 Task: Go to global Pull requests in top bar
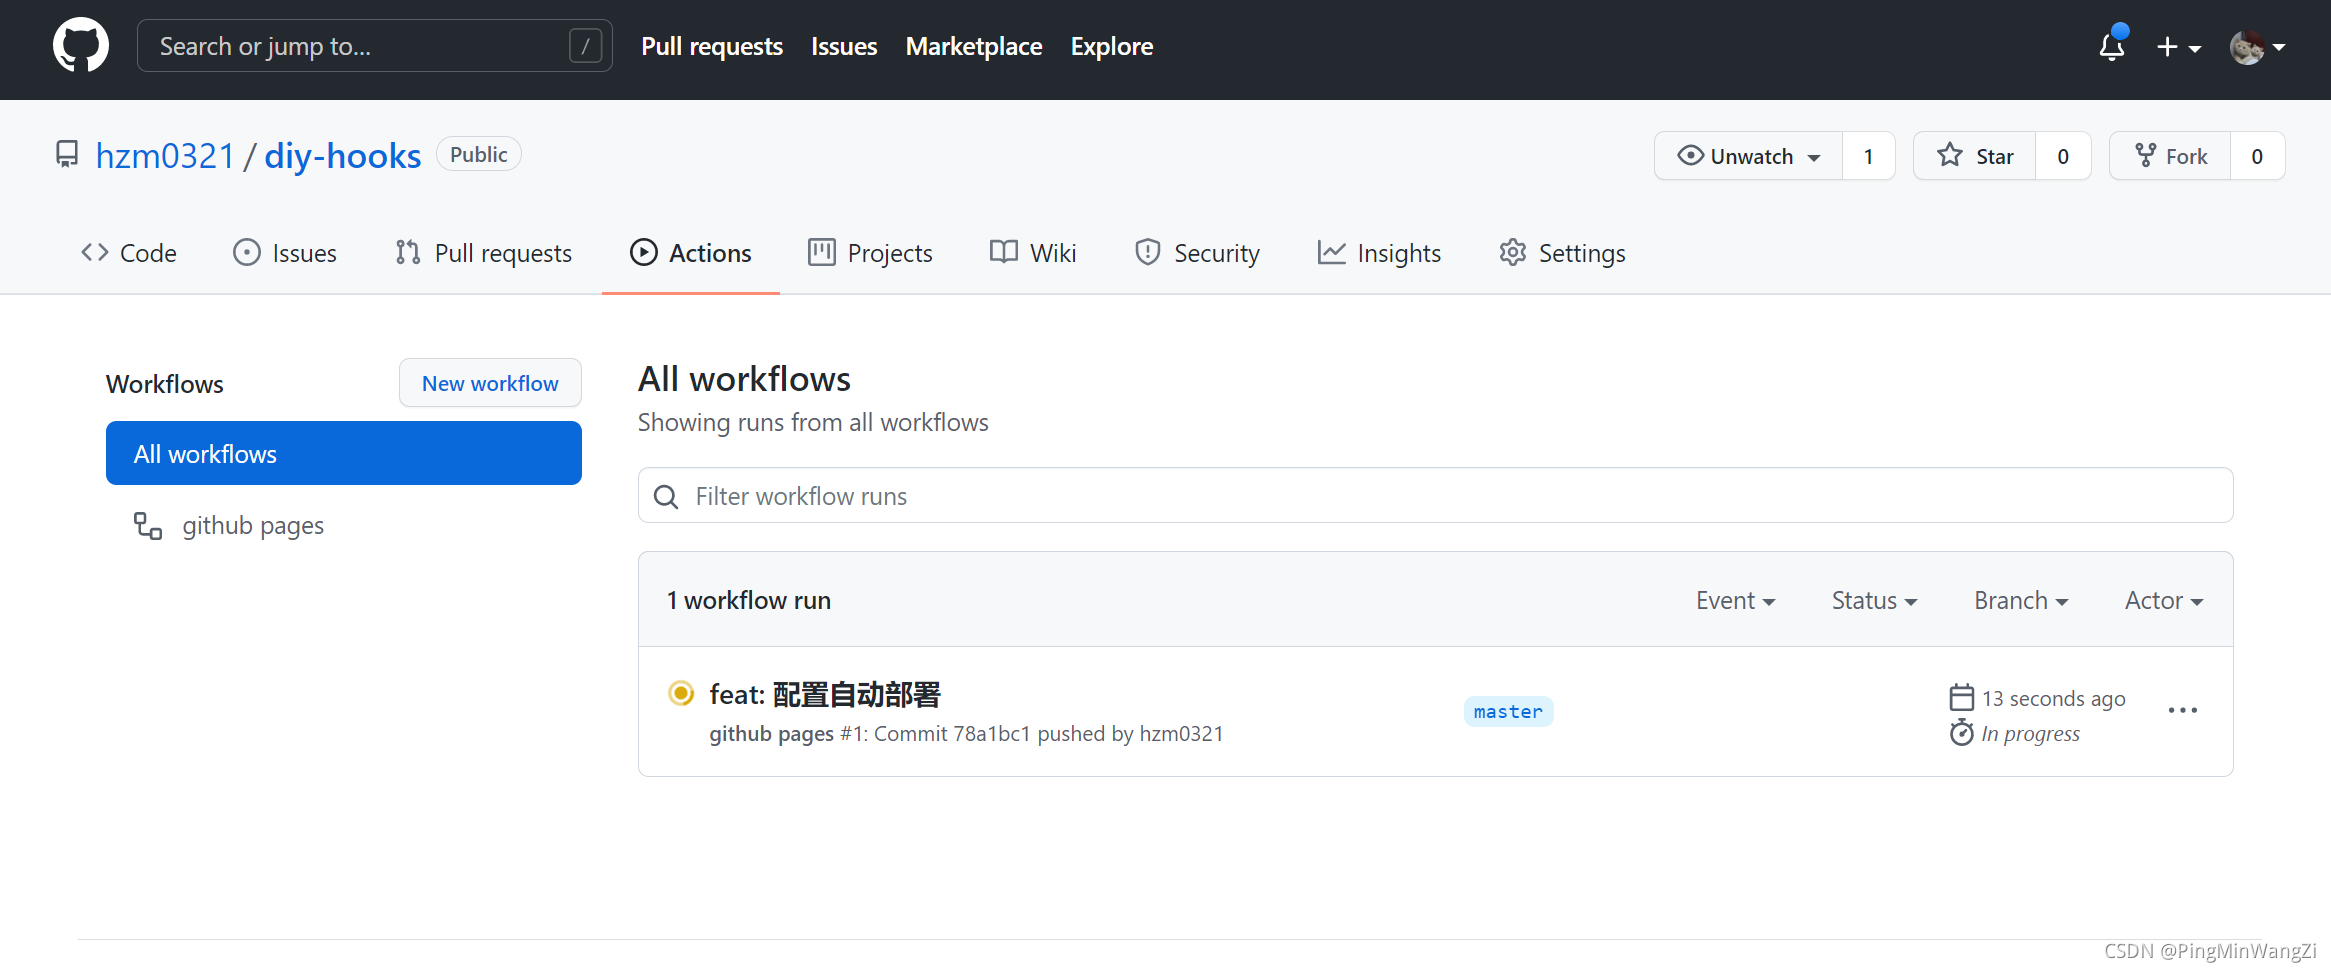coord(712,46)
